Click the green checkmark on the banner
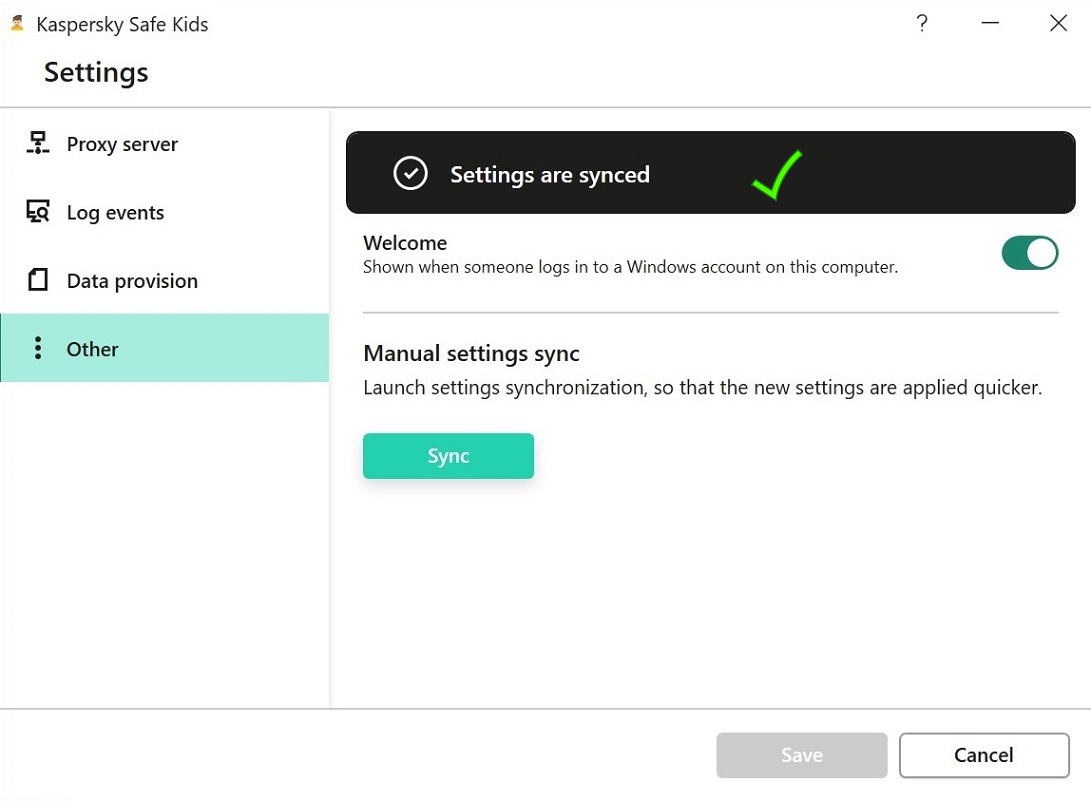 777,174
